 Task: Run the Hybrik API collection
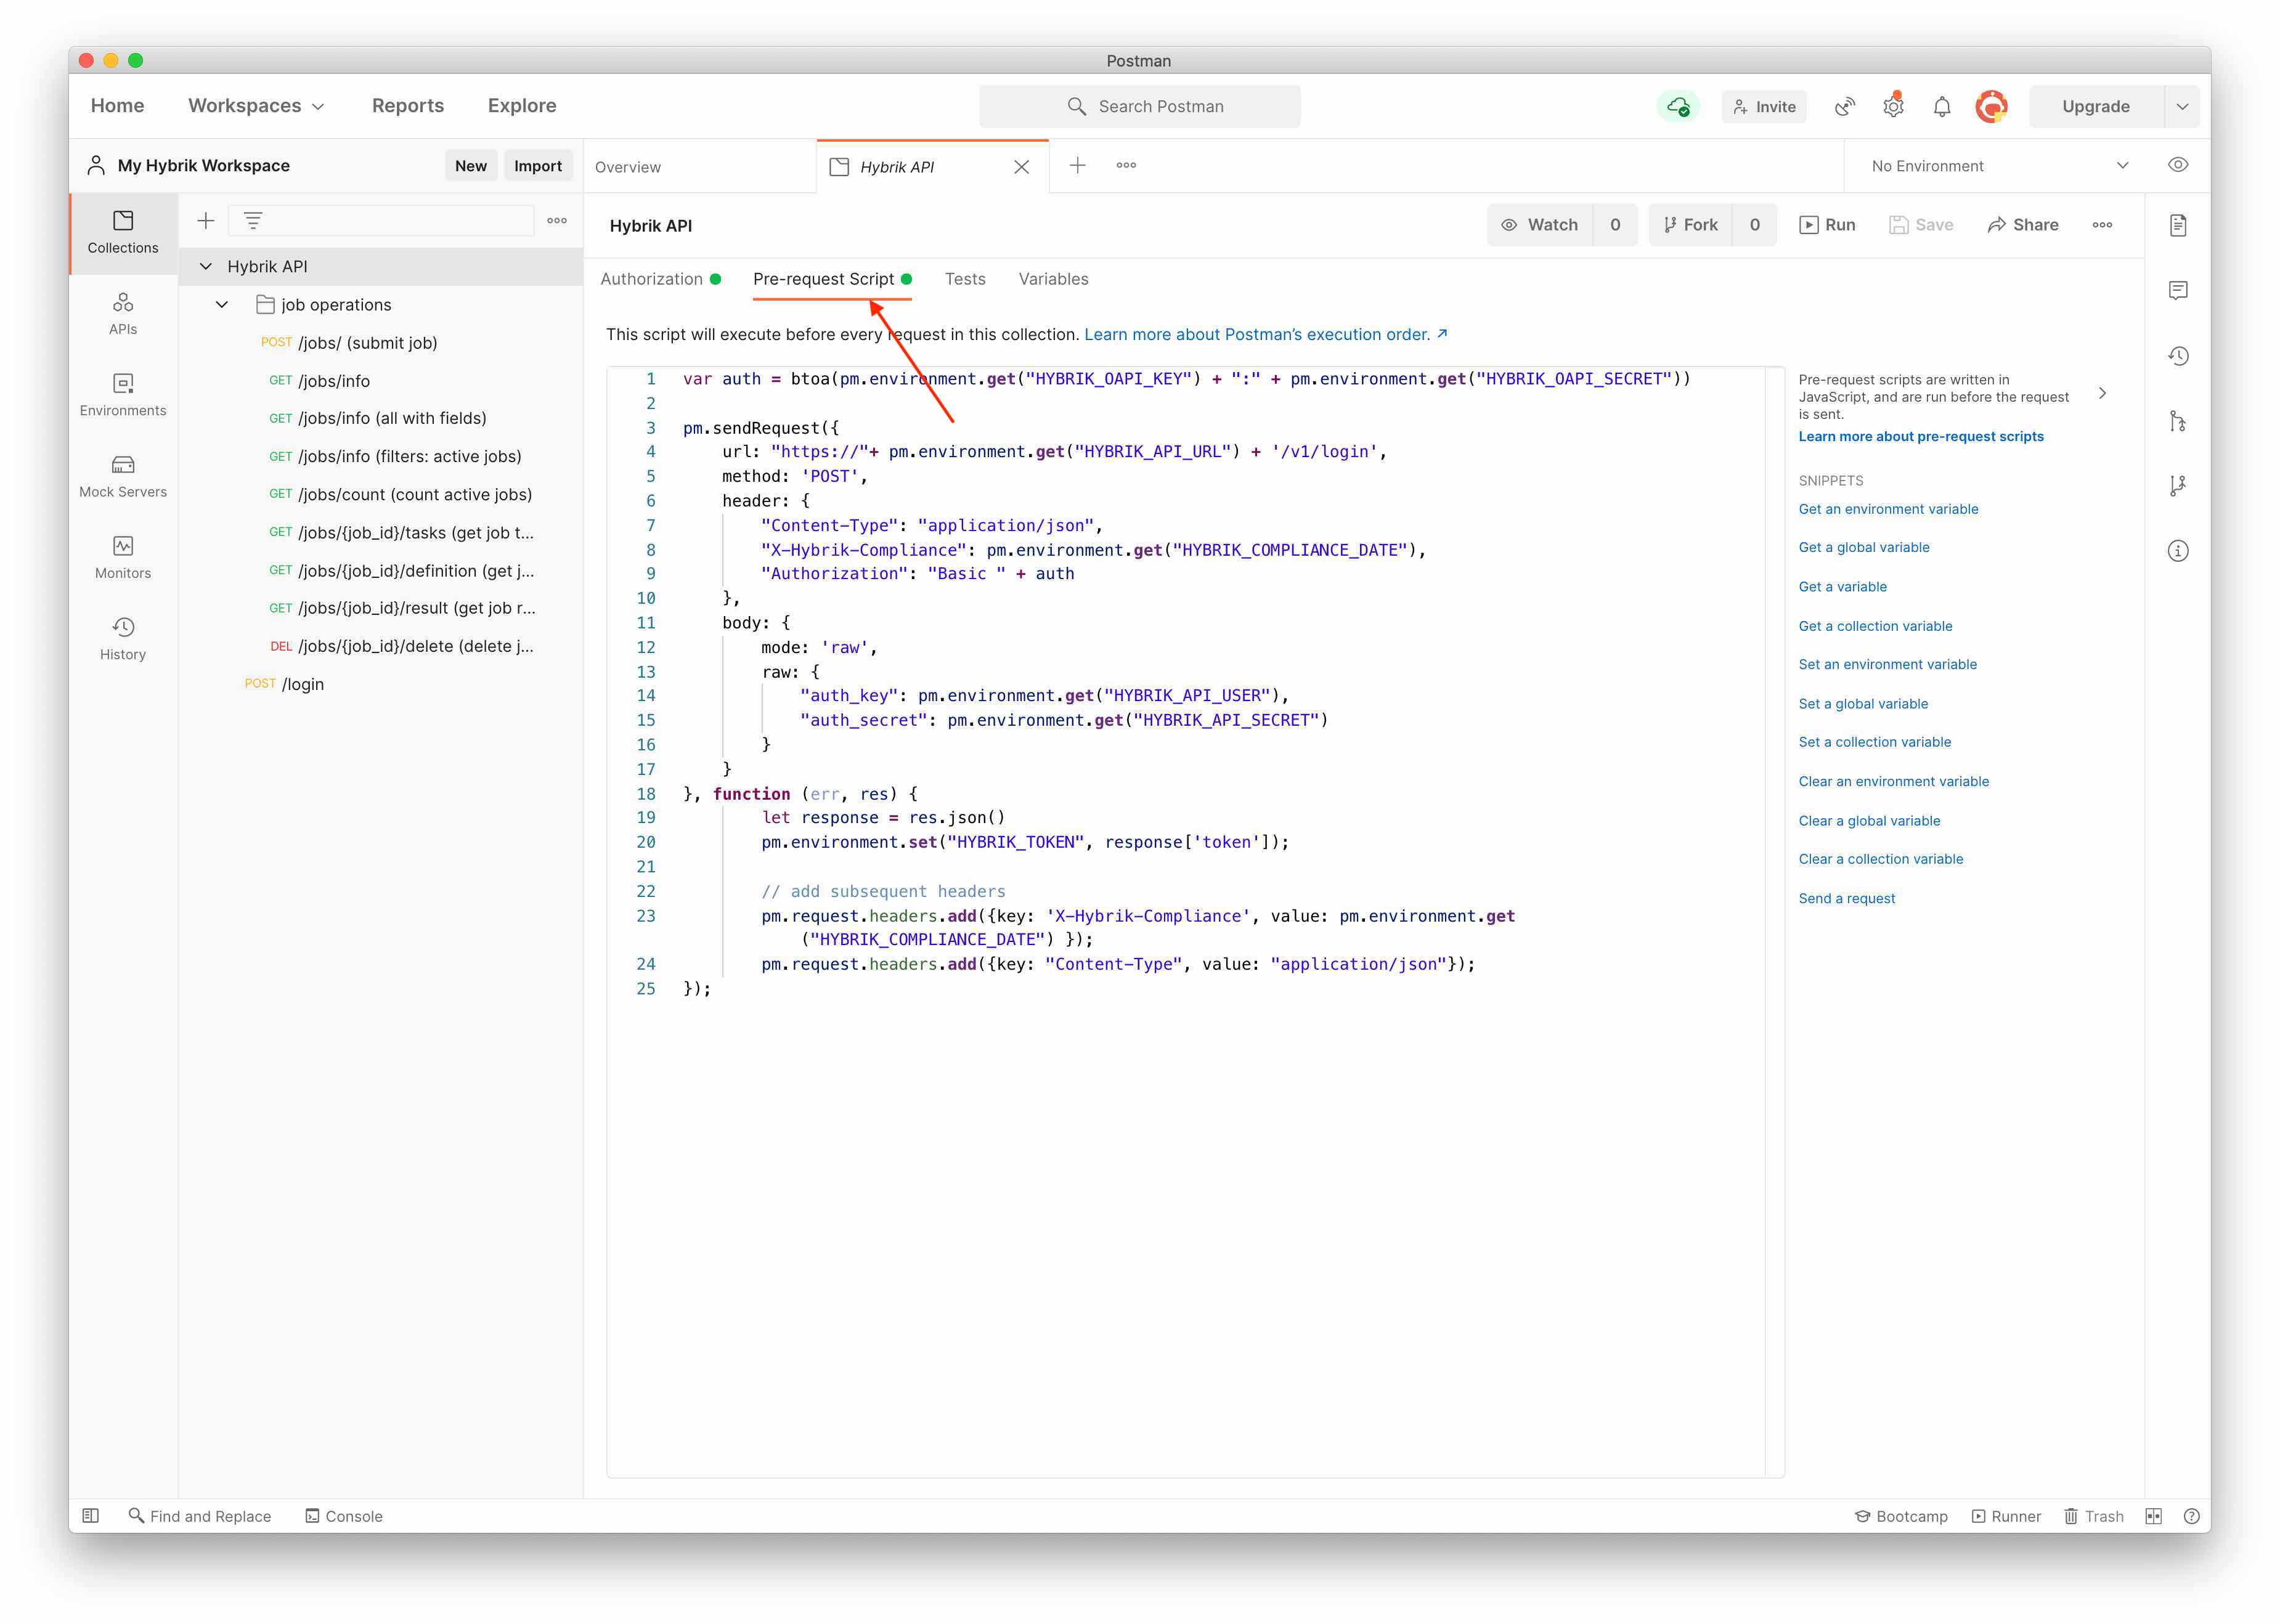(1827, 225)
